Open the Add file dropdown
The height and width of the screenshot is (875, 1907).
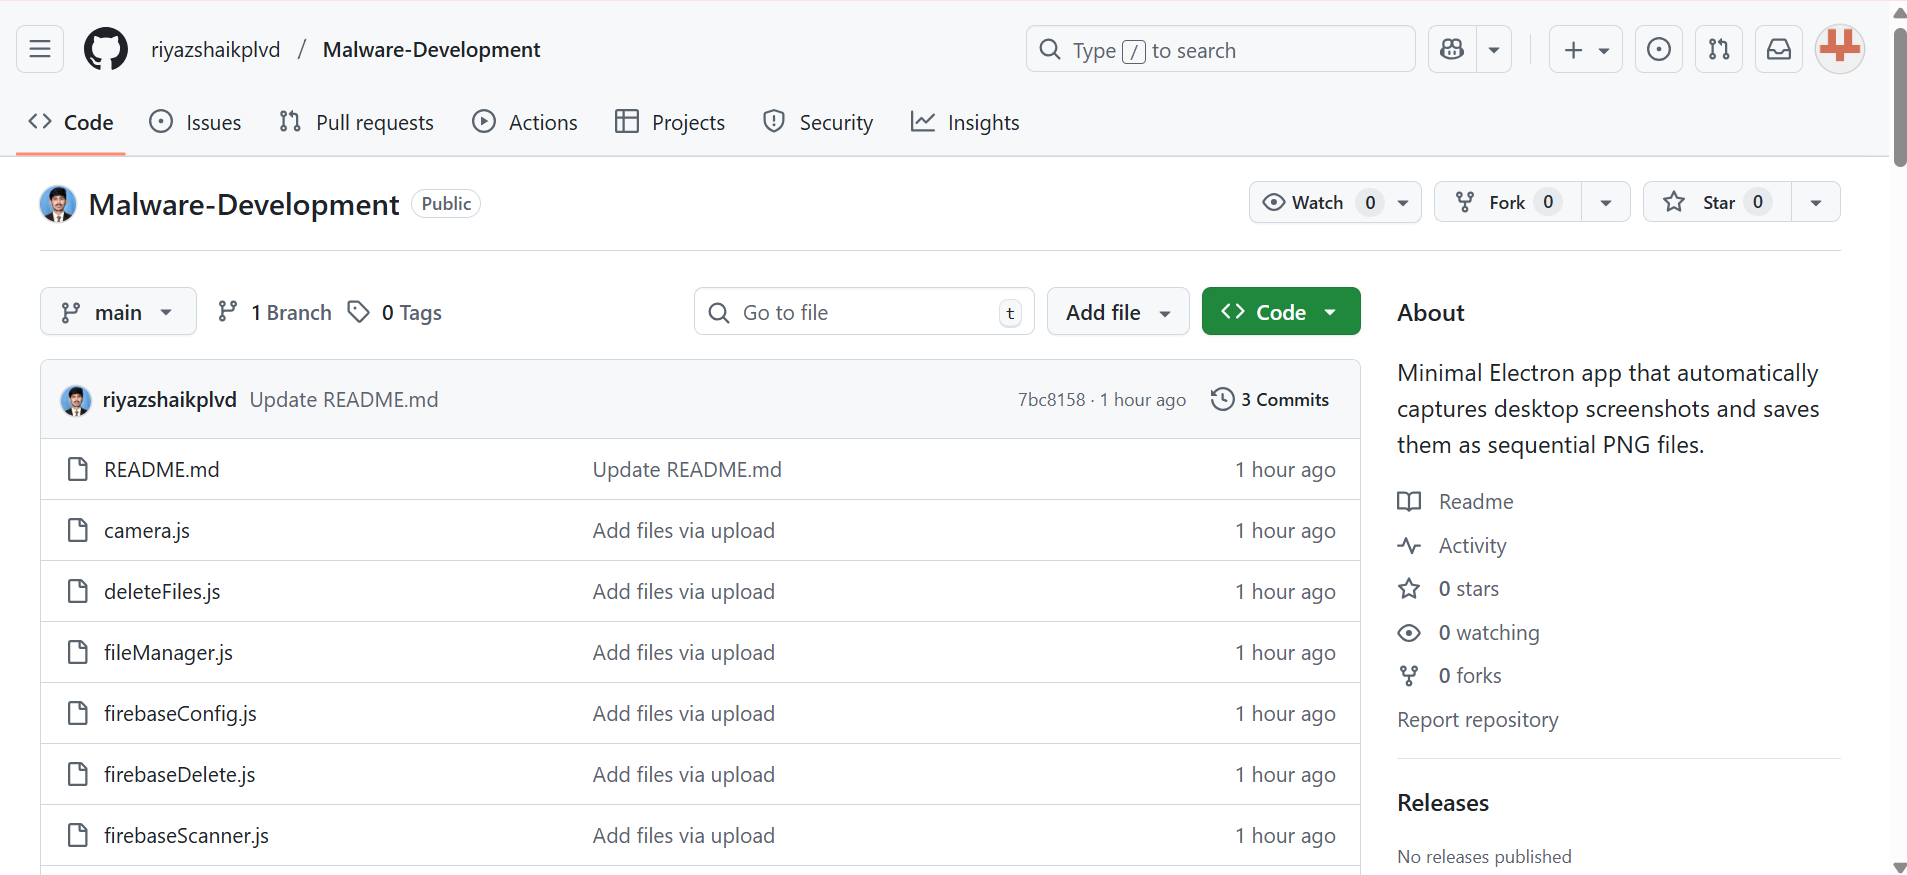coord(1117,312)
